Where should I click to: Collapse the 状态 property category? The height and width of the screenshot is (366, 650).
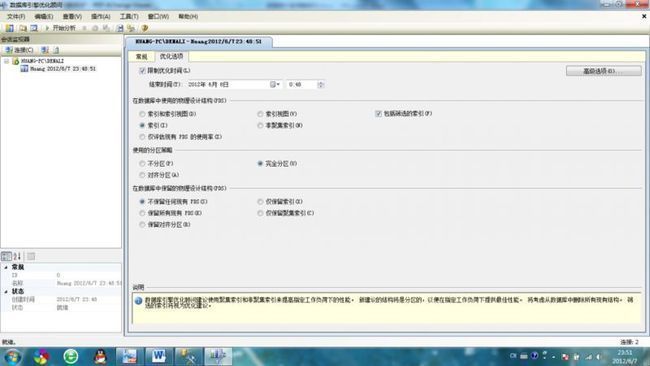[6, 291]
